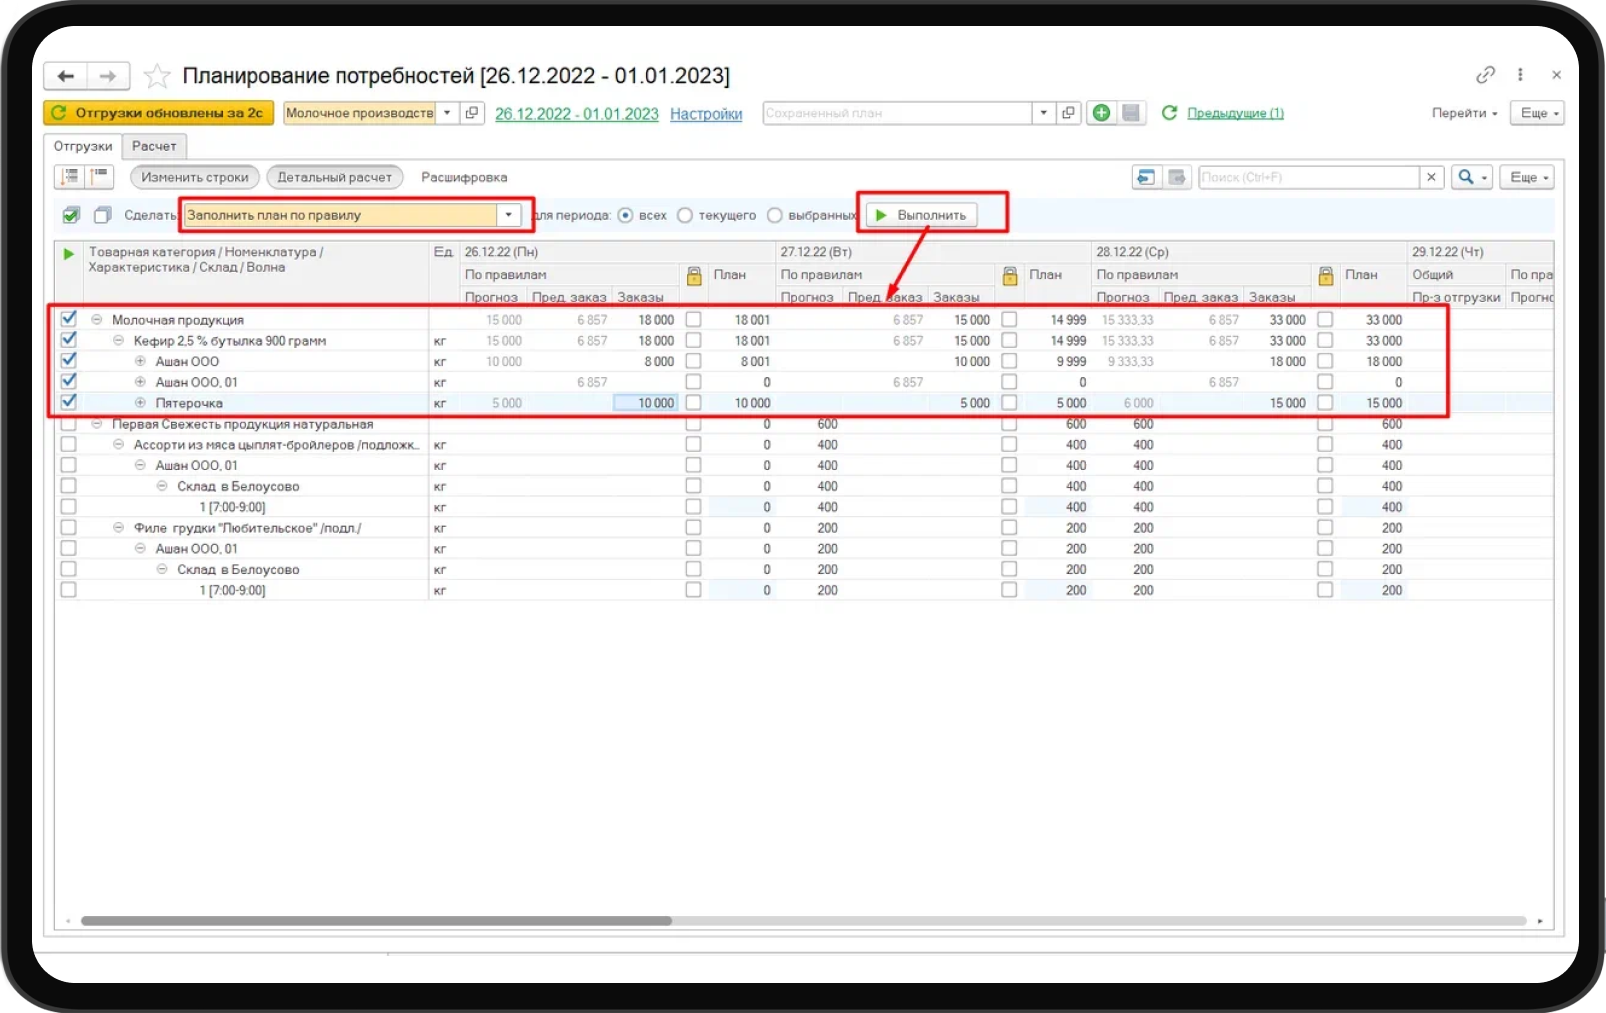
Task: Click the Изменить строки button
Action: pyautogui.click(x=195, y=177)
